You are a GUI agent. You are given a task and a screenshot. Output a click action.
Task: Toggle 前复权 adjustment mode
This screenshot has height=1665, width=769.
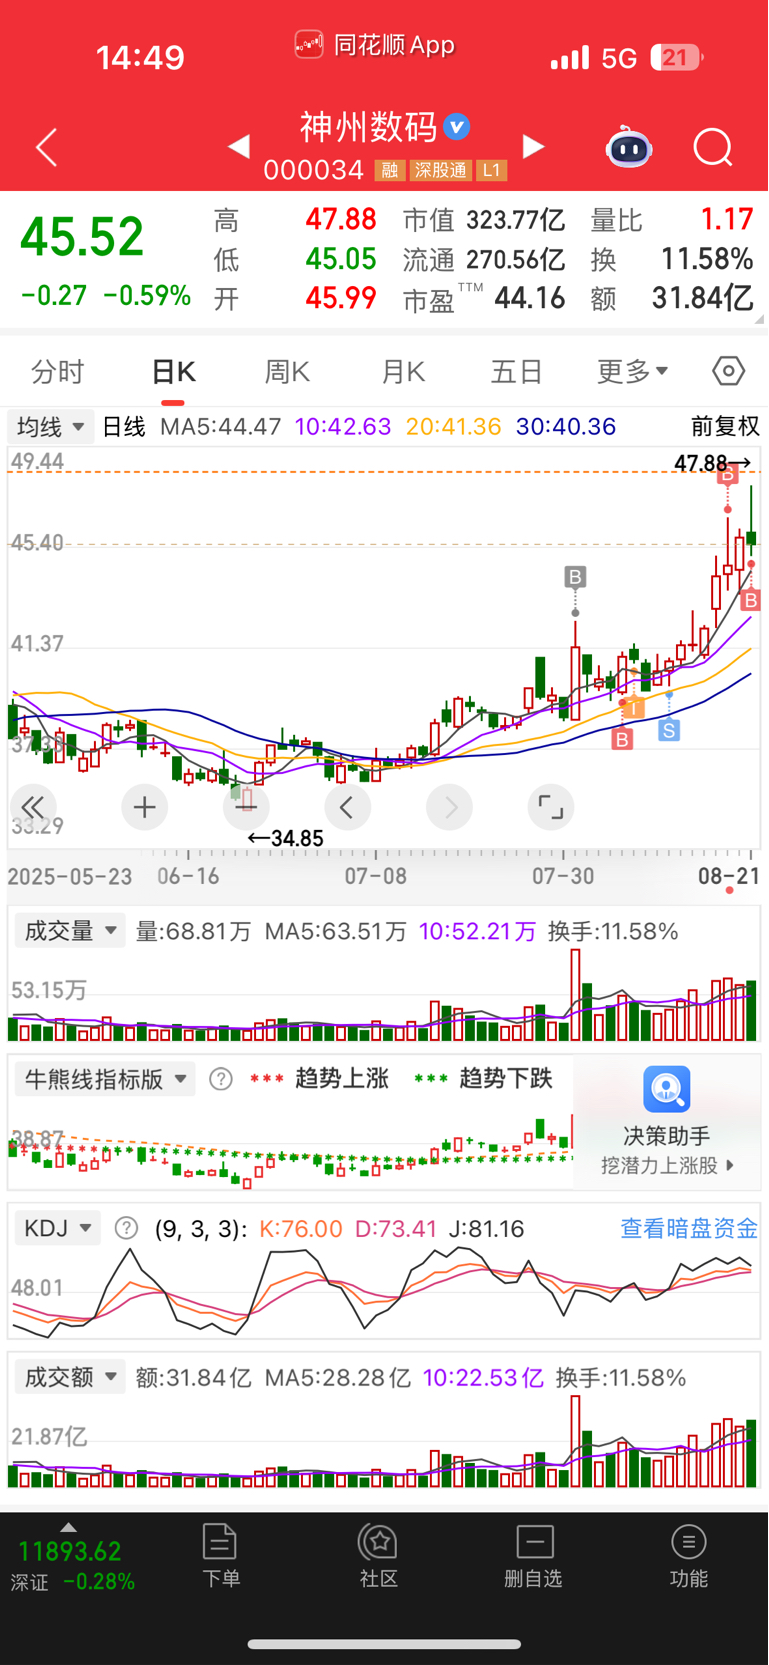pyautogui.click(x=725, y=427)
